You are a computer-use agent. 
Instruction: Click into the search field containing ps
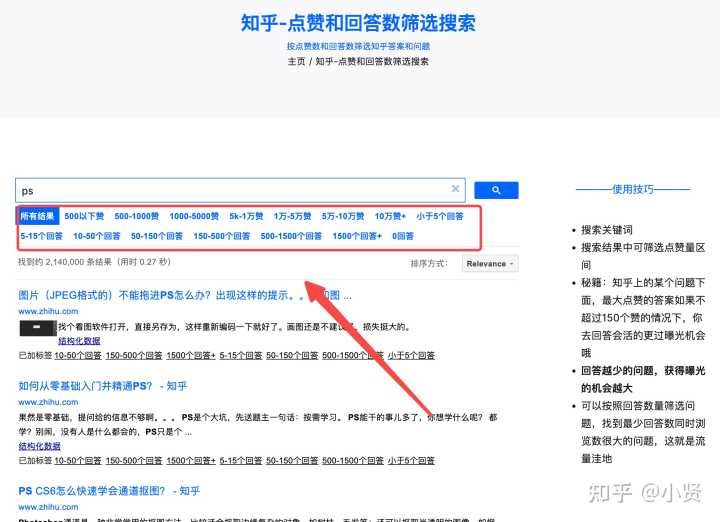(x=230, y=190)
